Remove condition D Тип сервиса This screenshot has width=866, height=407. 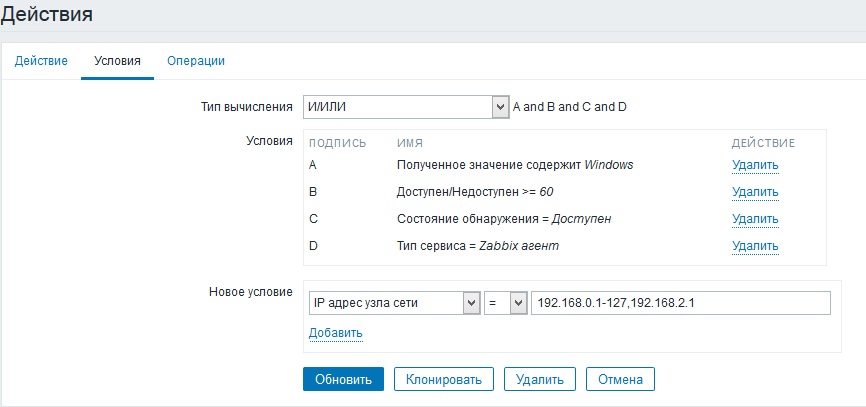coord(755,246)
